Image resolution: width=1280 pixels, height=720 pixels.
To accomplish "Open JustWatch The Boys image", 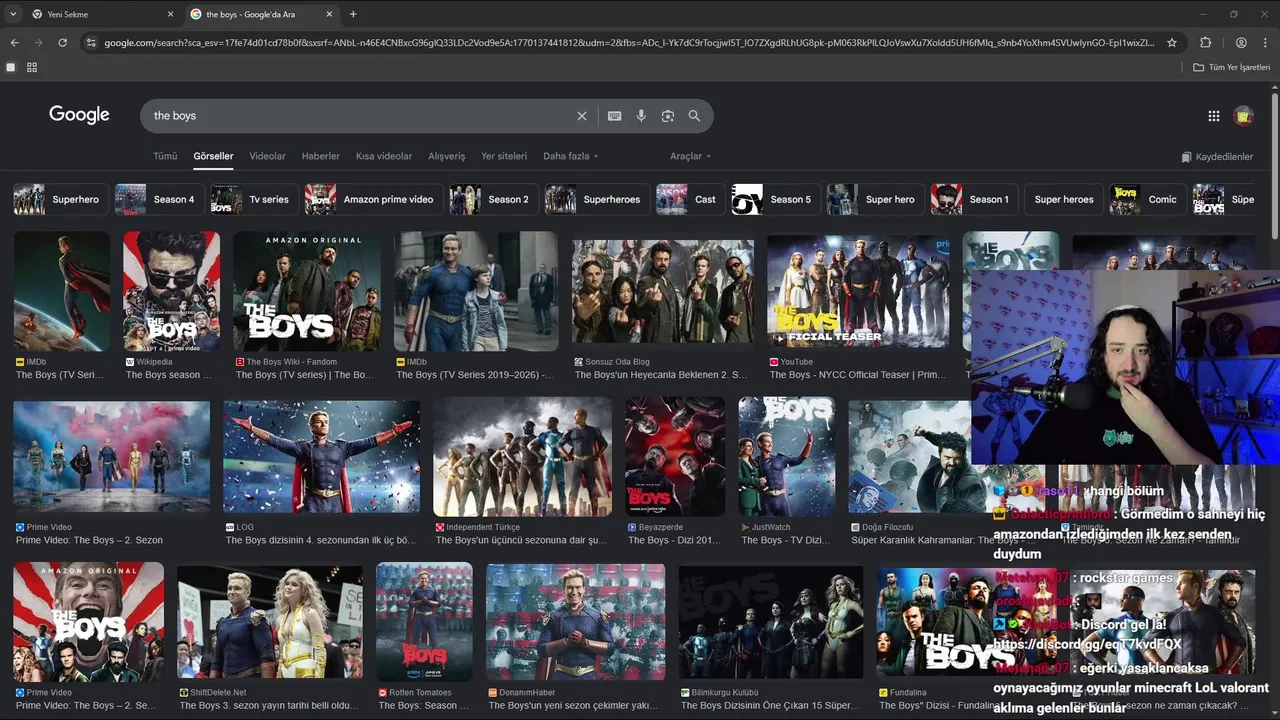I will tap(787, 456).
